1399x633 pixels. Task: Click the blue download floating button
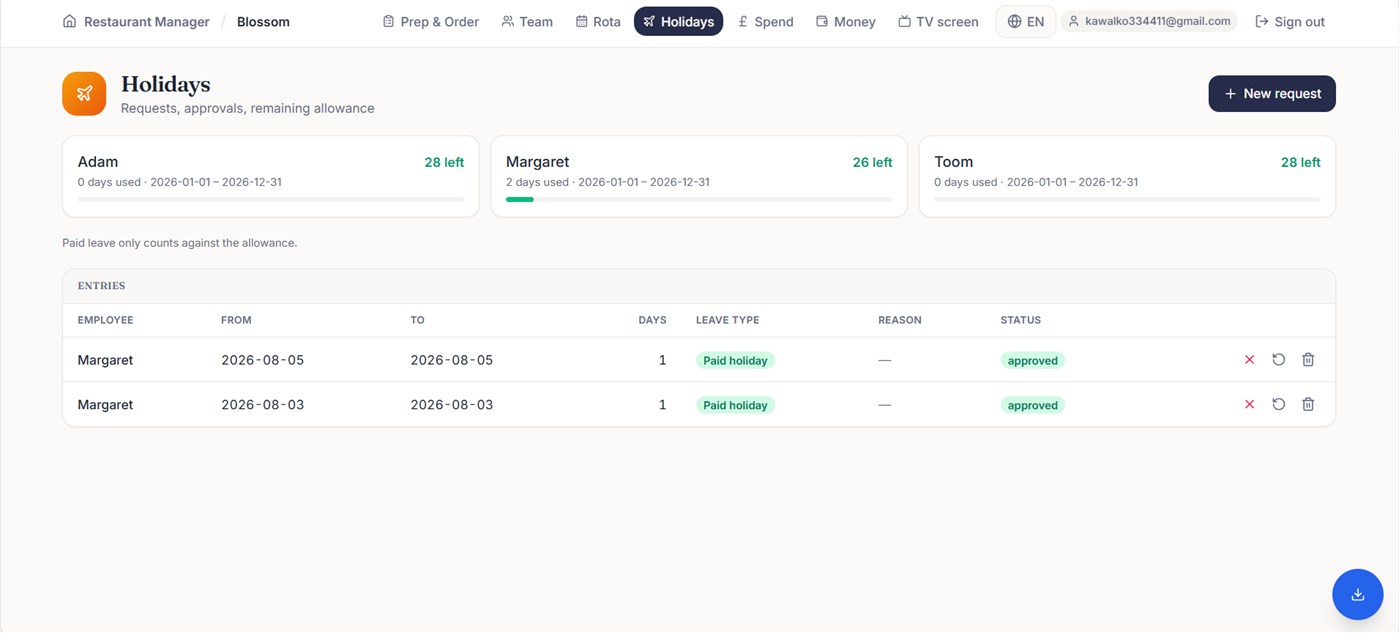pos(1357,594)
